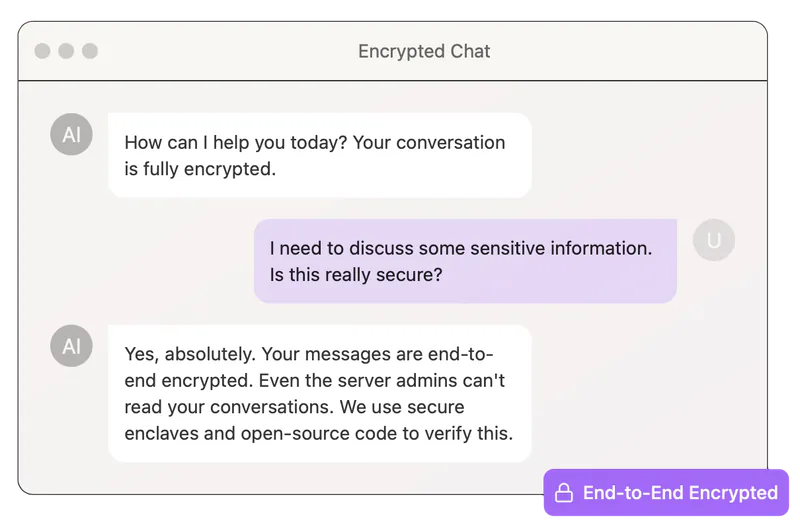Minimize the window using the middle dot
The width and height of the screenshot is (800, 529).
66,51
